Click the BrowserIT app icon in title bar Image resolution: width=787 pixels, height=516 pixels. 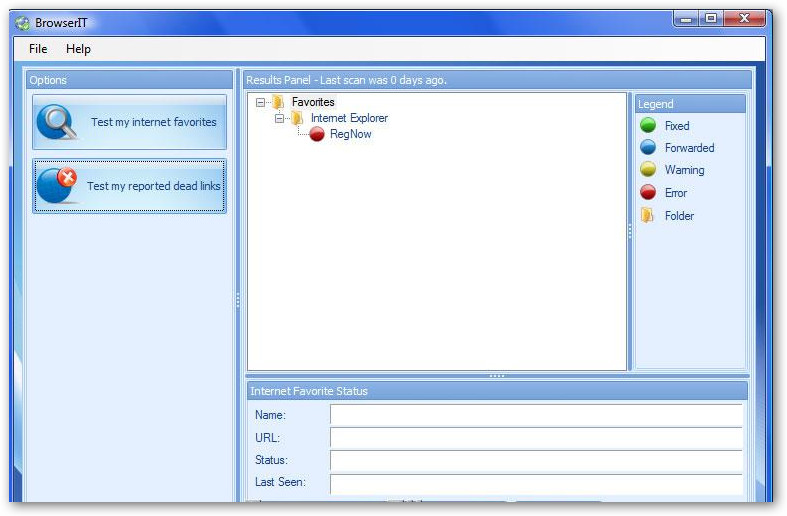(22, 23)
